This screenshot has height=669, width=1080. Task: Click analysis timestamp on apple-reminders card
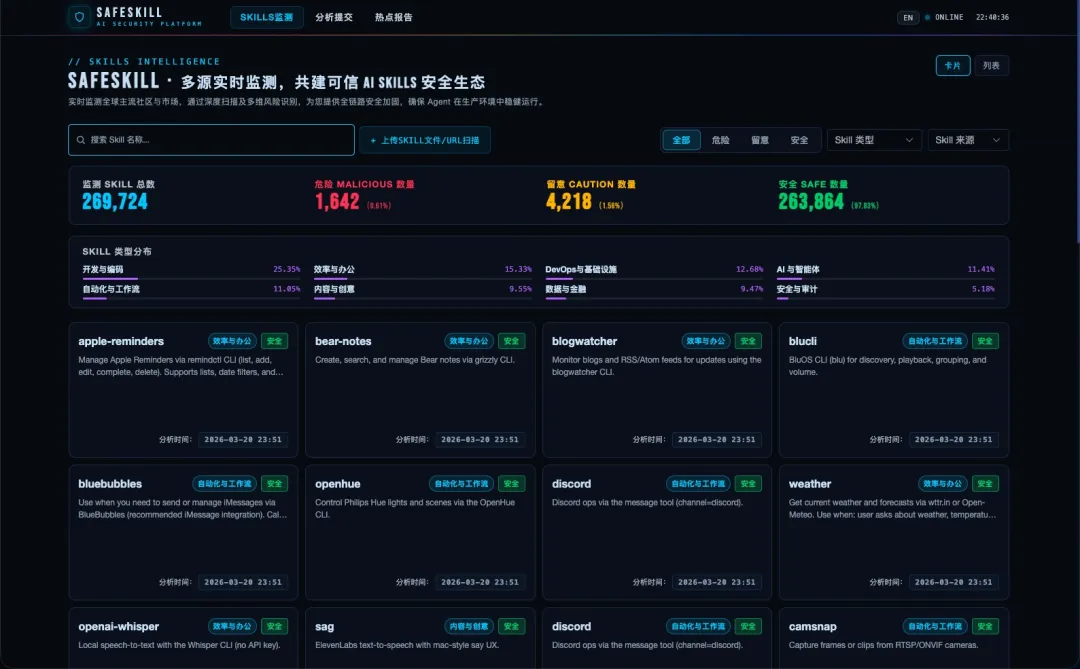point(243,440)
